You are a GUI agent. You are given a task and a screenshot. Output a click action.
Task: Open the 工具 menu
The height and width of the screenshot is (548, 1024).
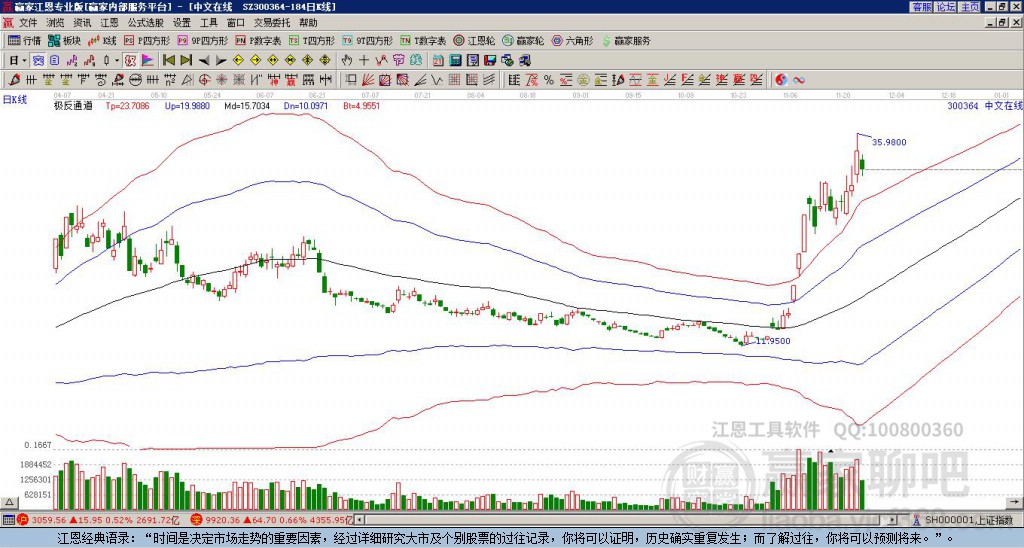pos(208,23)
